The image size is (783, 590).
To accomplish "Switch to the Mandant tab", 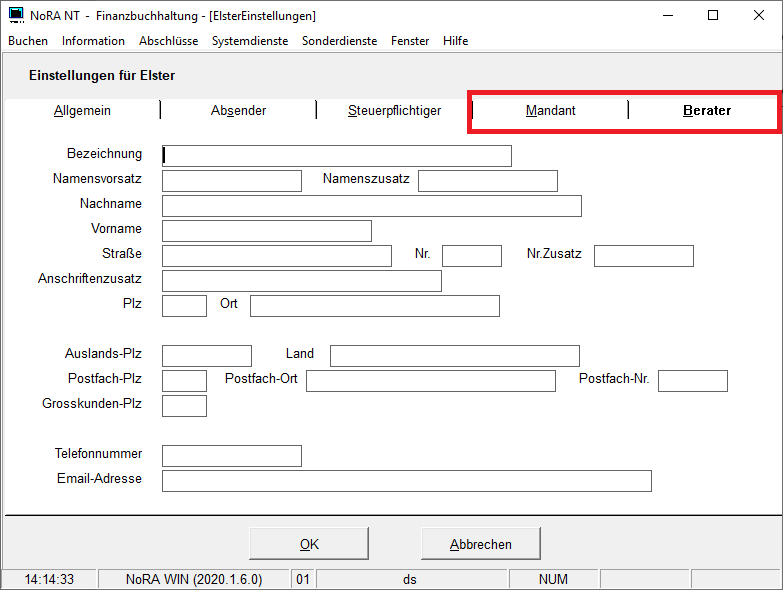I will point(550,111).
